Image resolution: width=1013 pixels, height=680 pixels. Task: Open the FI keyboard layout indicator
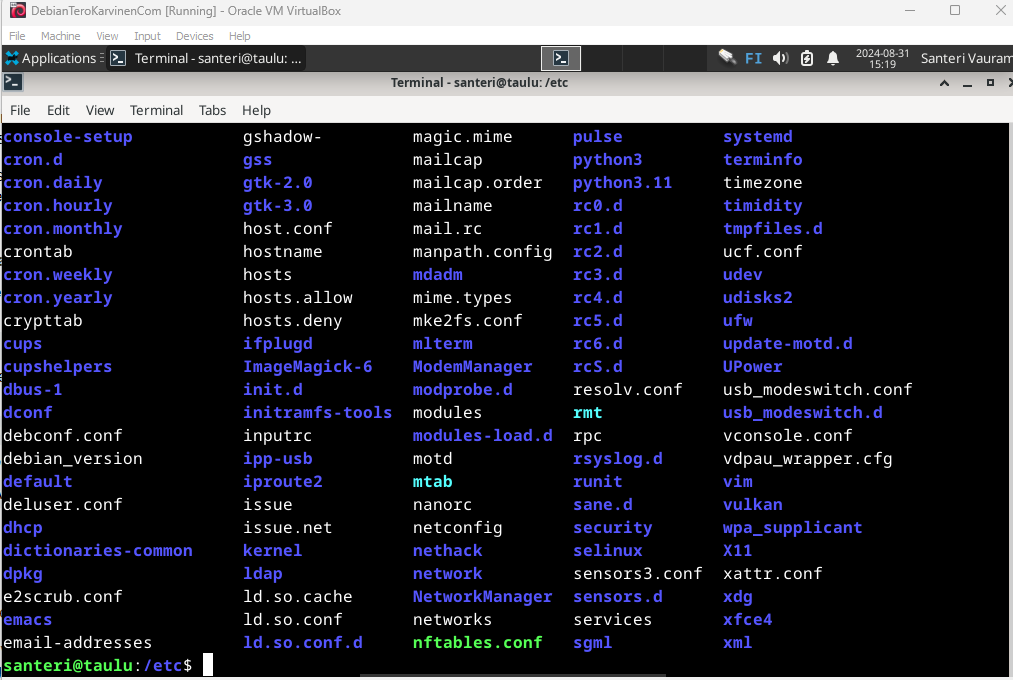[x=754, y=58]
